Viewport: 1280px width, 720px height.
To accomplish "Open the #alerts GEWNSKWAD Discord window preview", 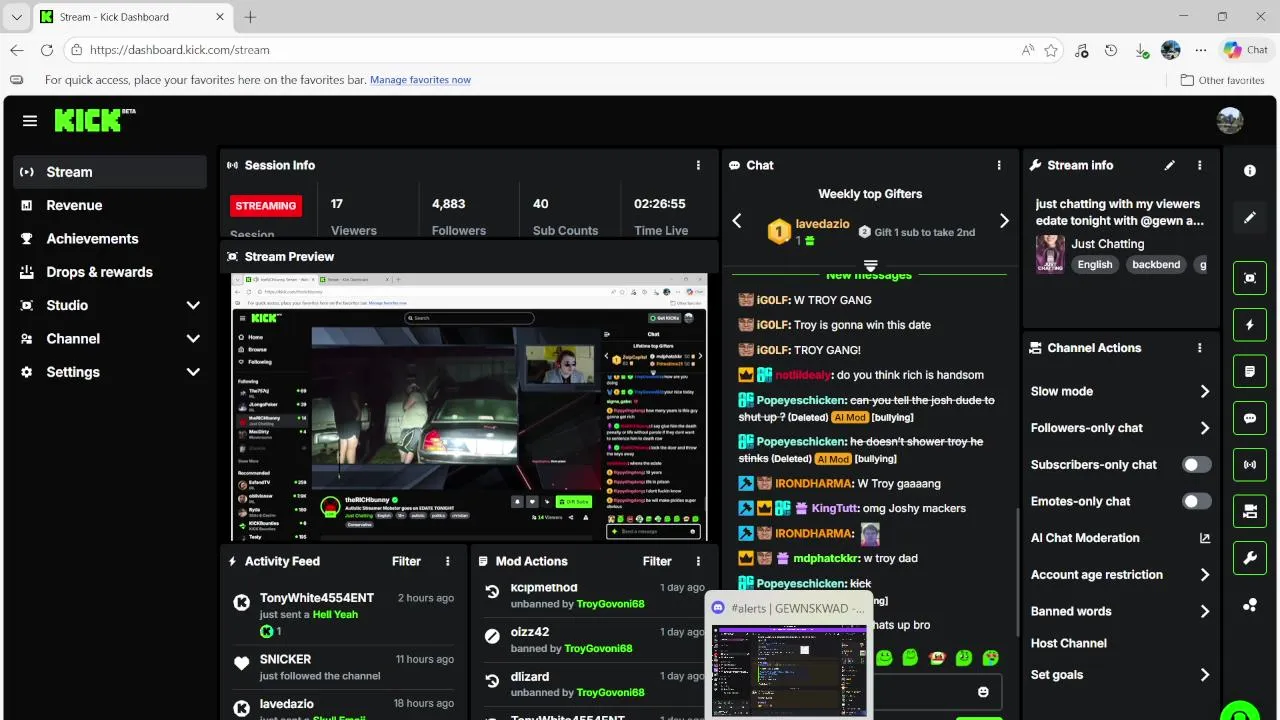I will pyautogui.click(x=789, y=655).
